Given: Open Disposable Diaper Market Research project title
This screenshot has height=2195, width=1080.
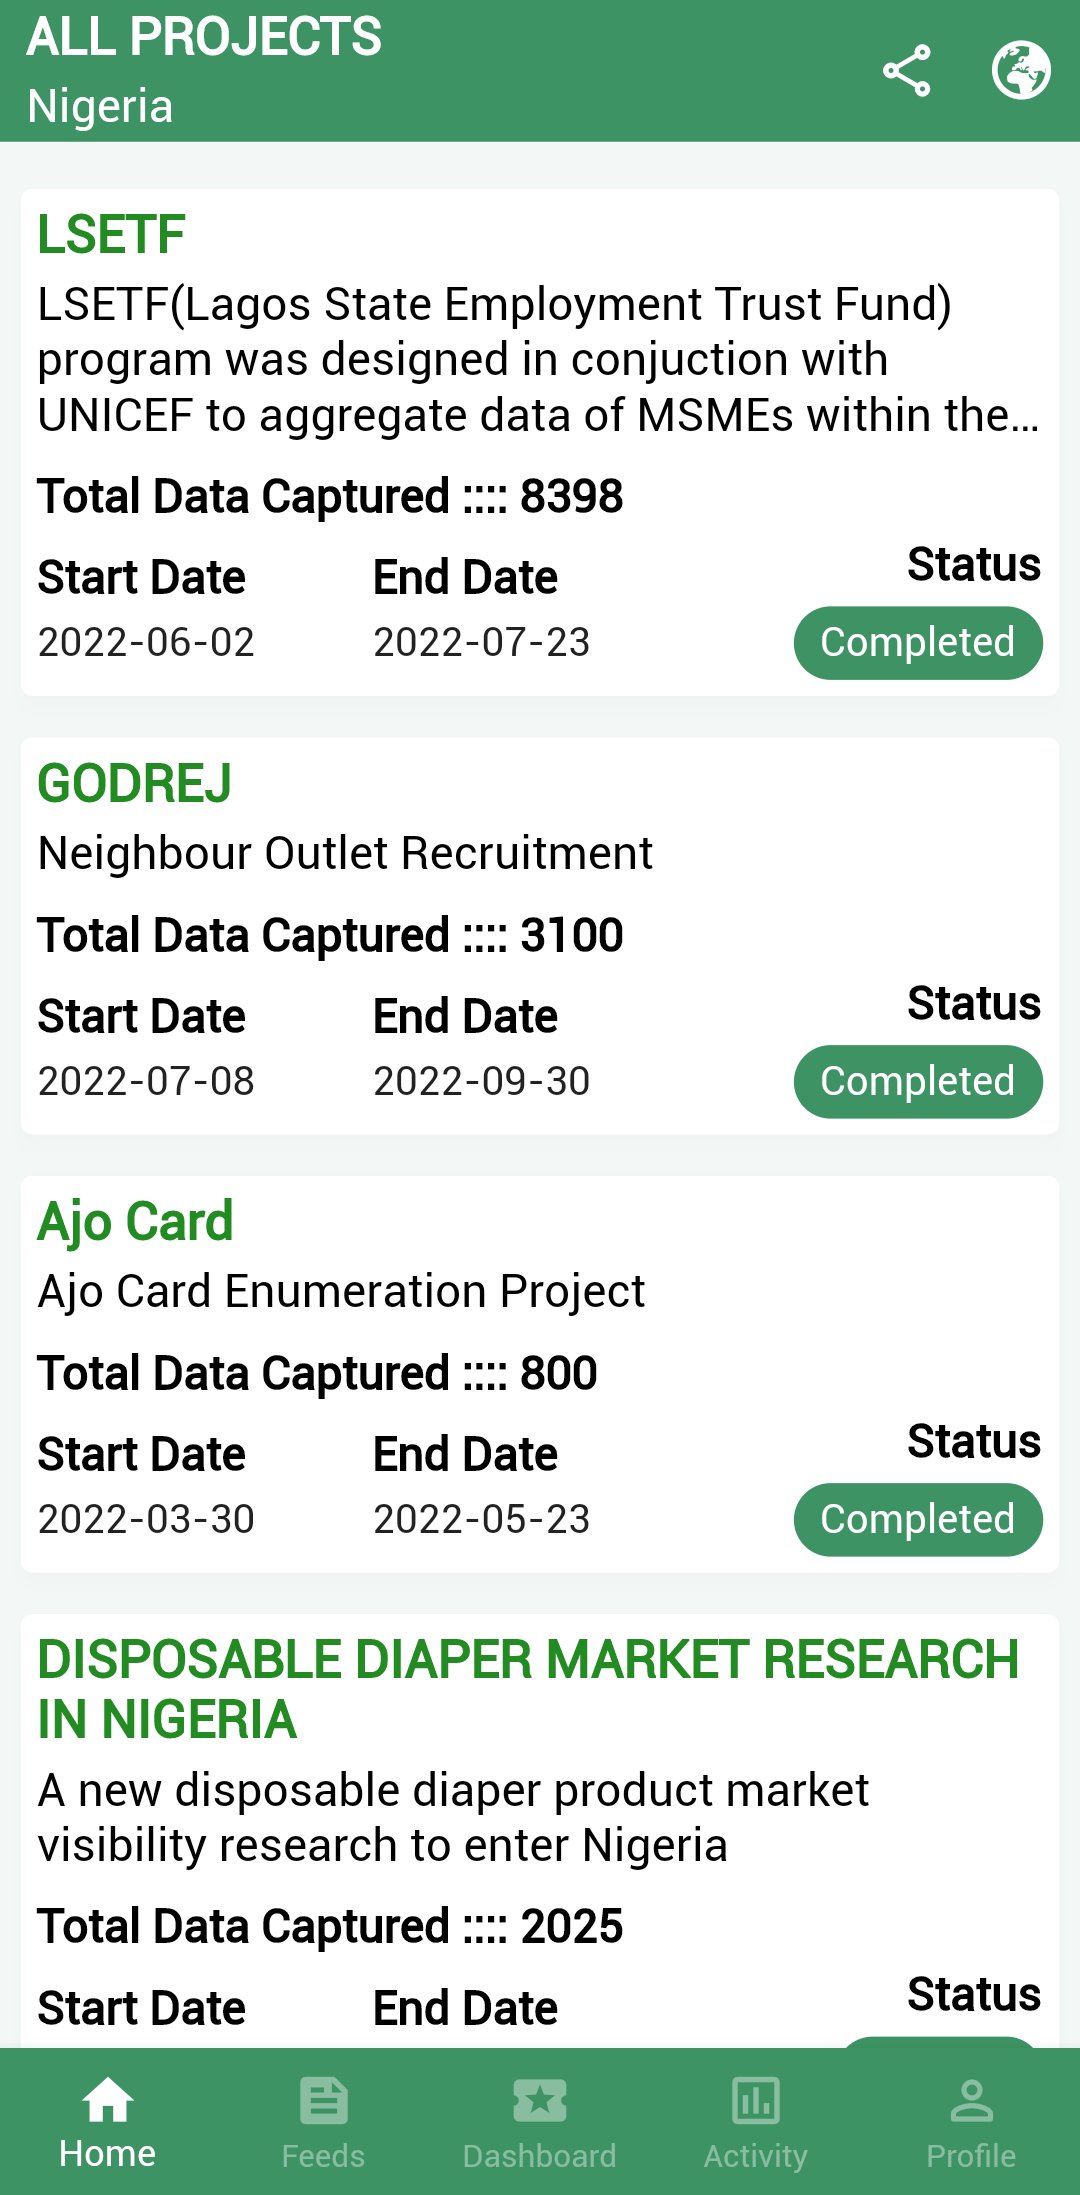Looking at the screenshot, I should [x=528, y=1690].
